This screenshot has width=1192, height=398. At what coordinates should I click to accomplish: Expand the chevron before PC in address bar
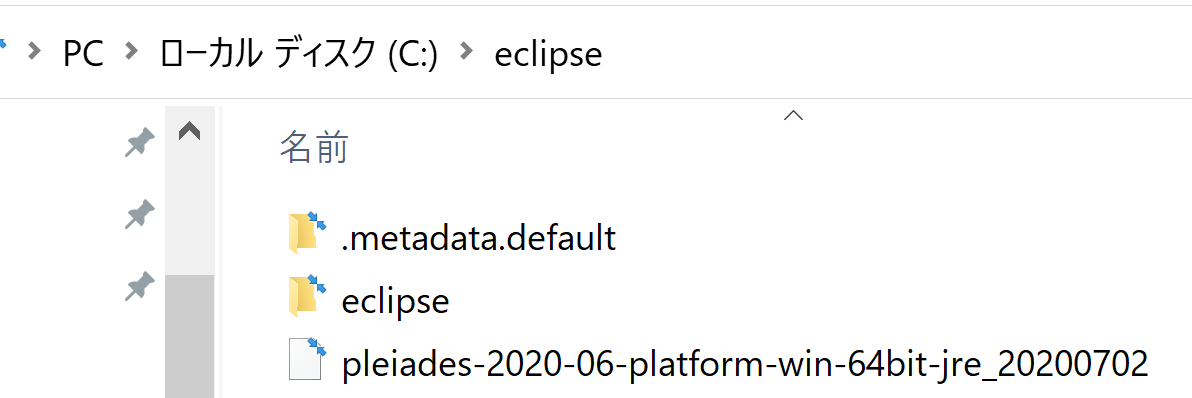point(34,52)
